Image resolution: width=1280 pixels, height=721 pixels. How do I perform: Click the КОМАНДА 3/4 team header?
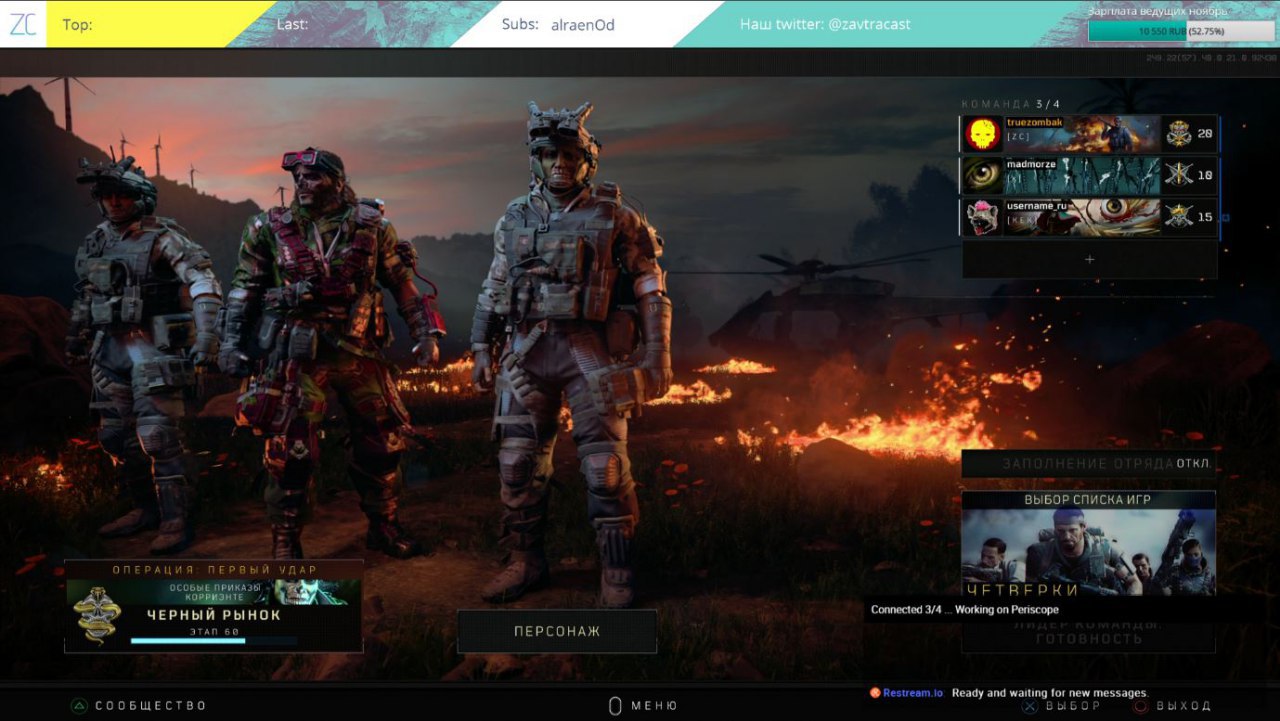[x=1011, y=104]
